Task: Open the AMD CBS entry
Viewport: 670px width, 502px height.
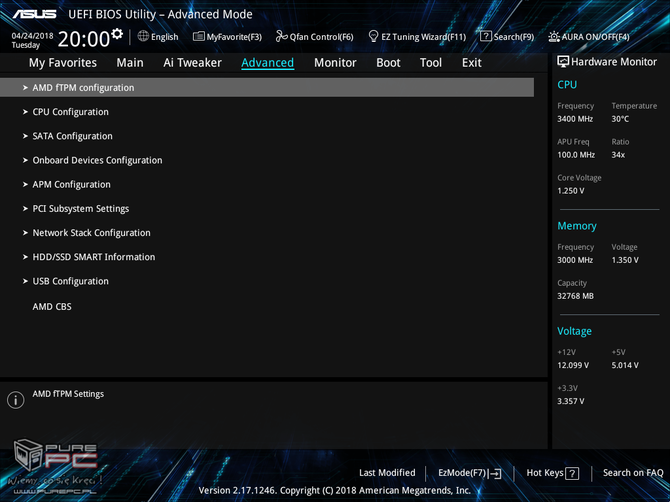Action: 52,307
